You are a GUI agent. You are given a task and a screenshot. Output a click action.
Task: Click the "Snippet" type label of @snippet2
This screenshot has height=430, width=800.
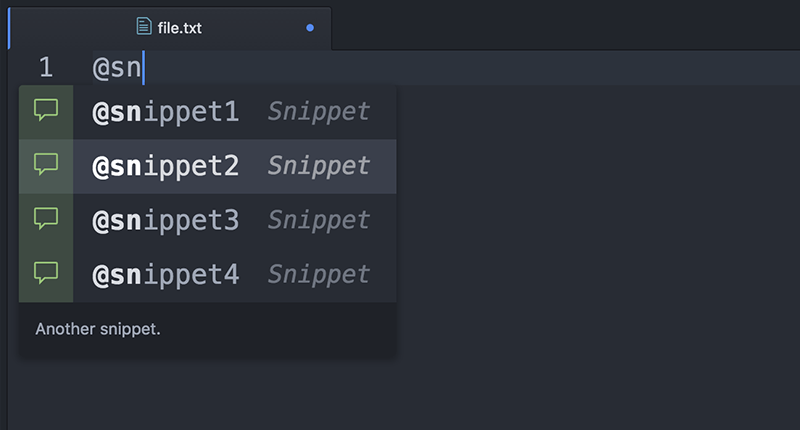(318, 166)
